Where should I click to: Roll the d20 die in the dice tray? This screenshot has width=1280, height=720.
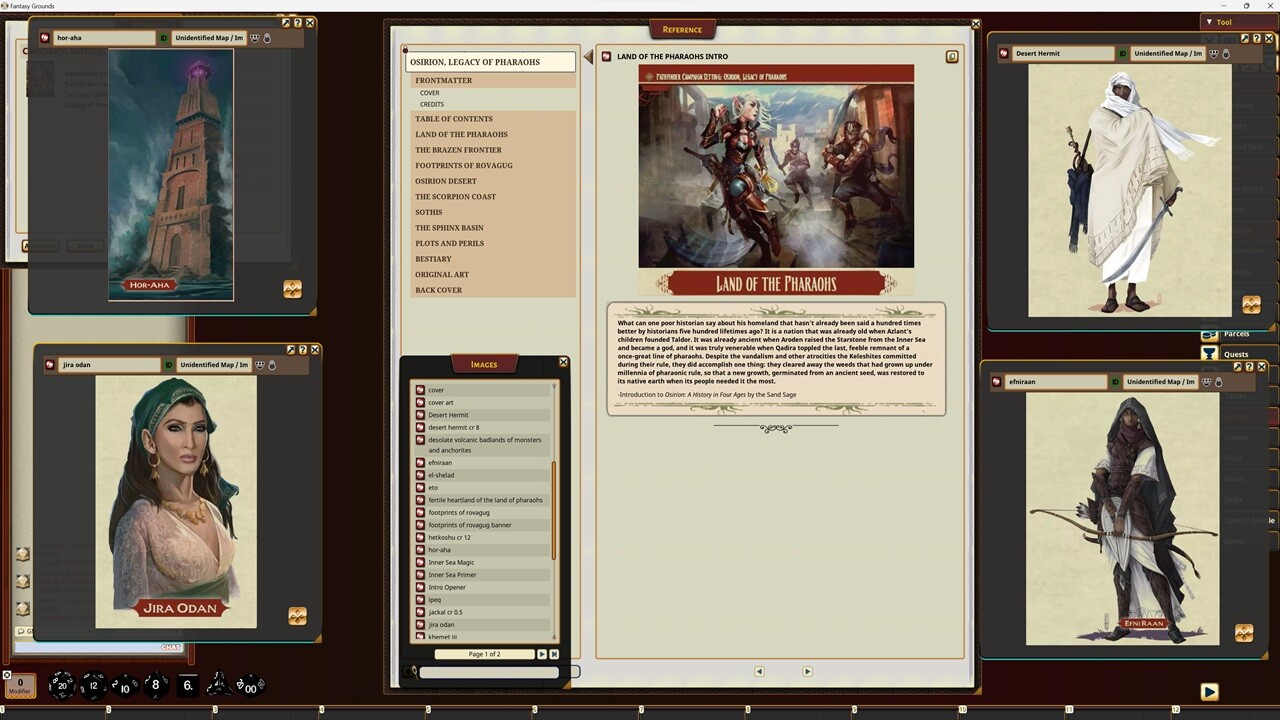pos(62,685)
